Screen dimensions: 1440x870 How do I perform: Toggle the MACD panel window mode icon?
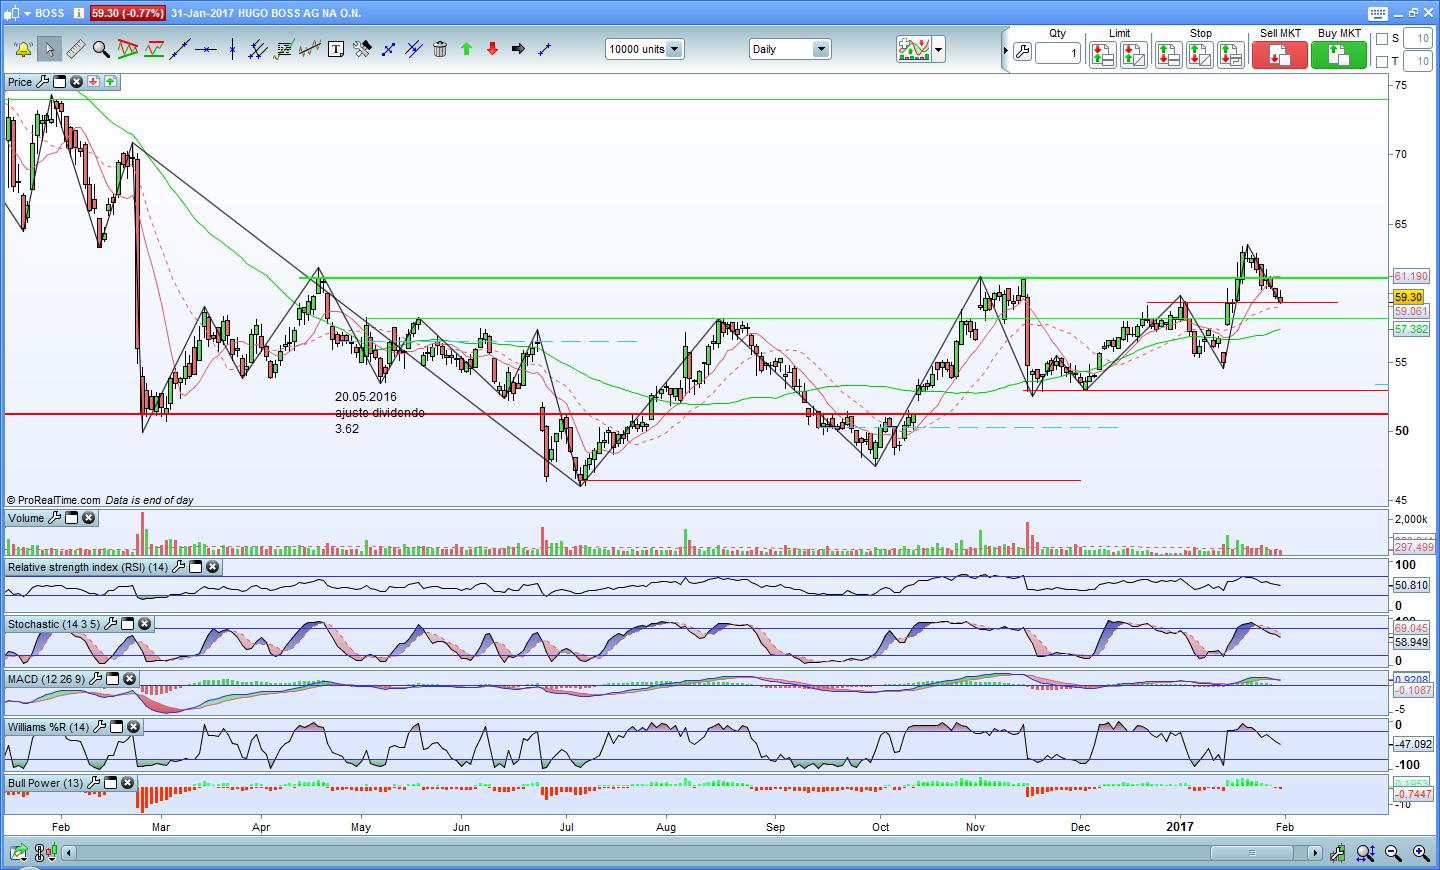[x=113, y=679]
